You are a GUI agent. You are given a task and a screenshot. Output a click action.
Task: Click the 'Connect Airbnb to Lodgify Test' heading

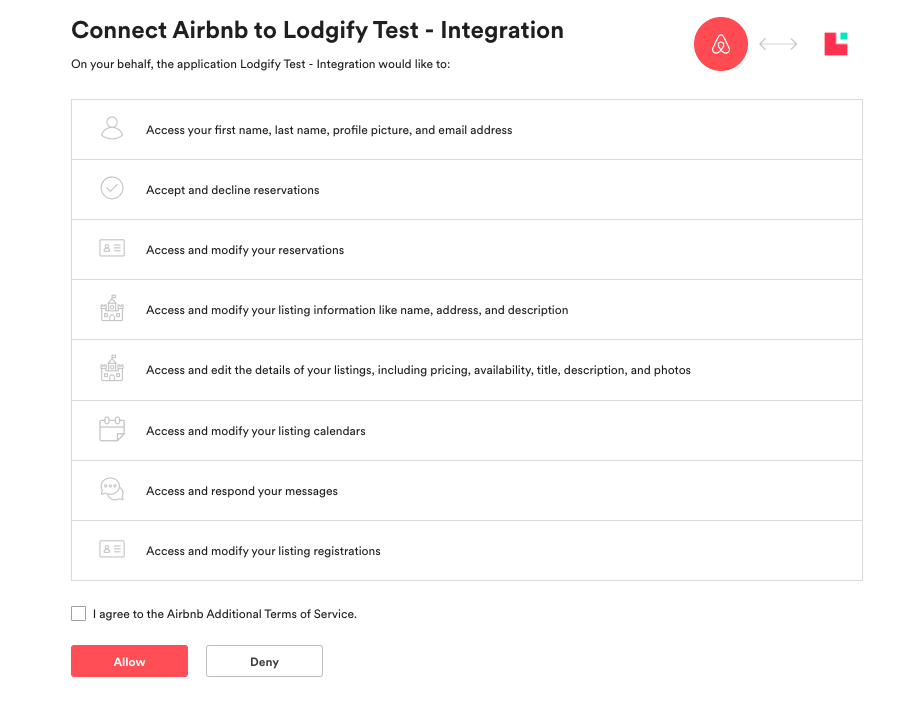coord(317,30)
